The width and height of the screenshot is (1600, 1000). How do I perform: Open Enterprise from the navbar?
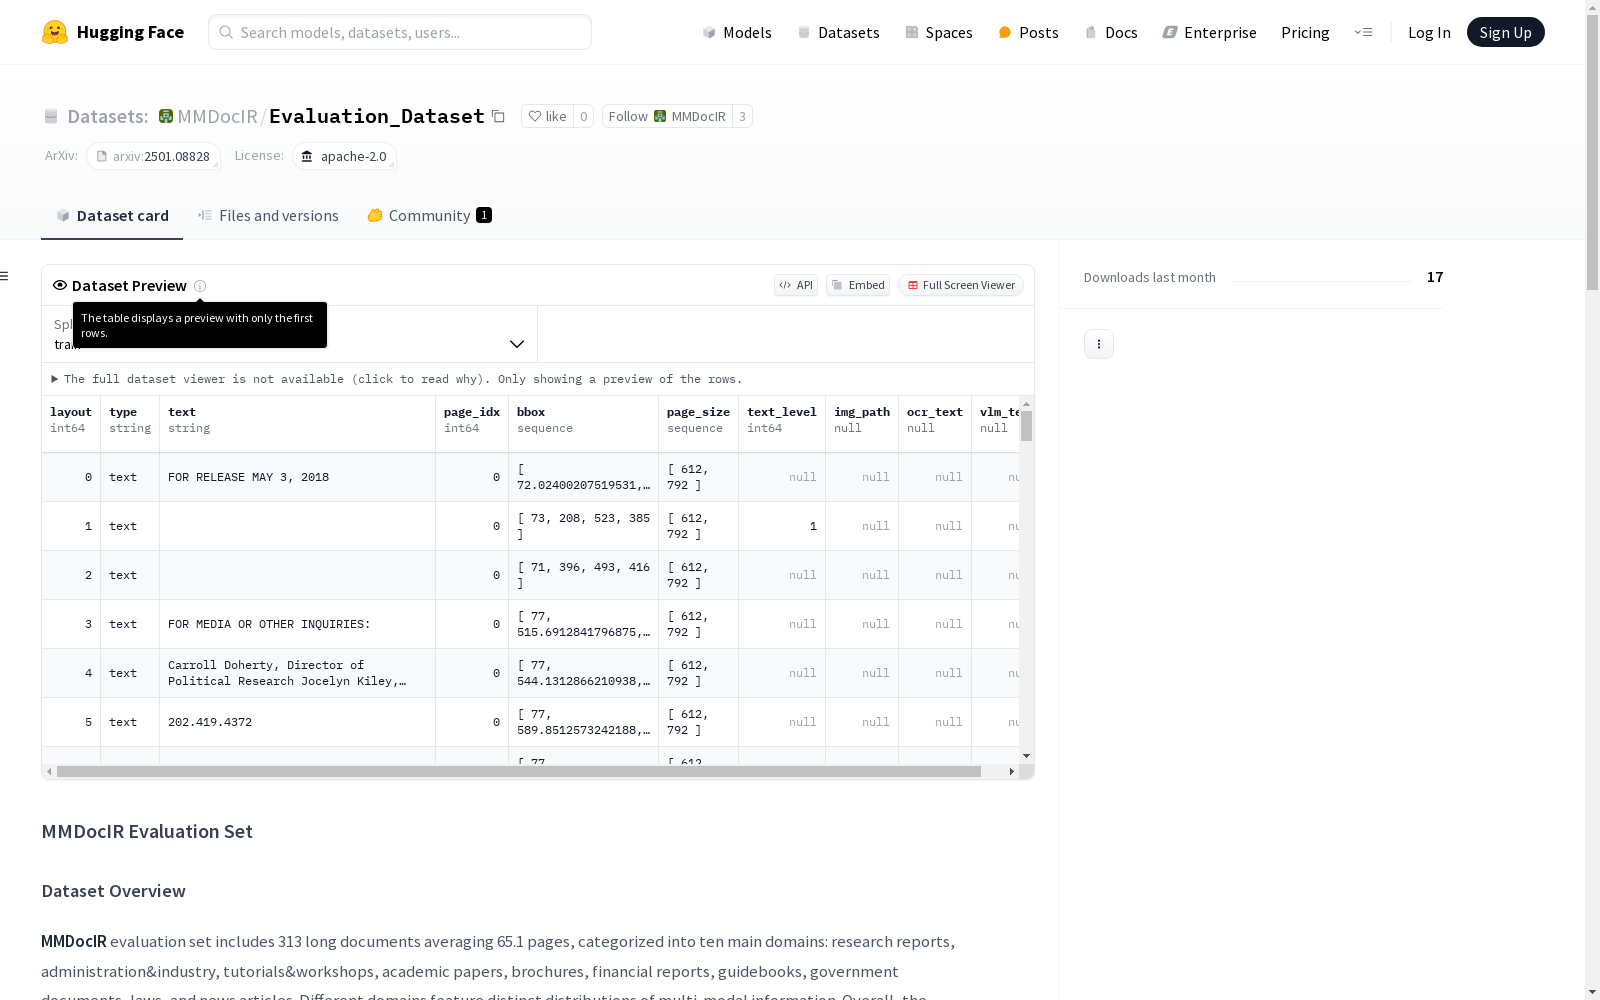point(1209,32)
